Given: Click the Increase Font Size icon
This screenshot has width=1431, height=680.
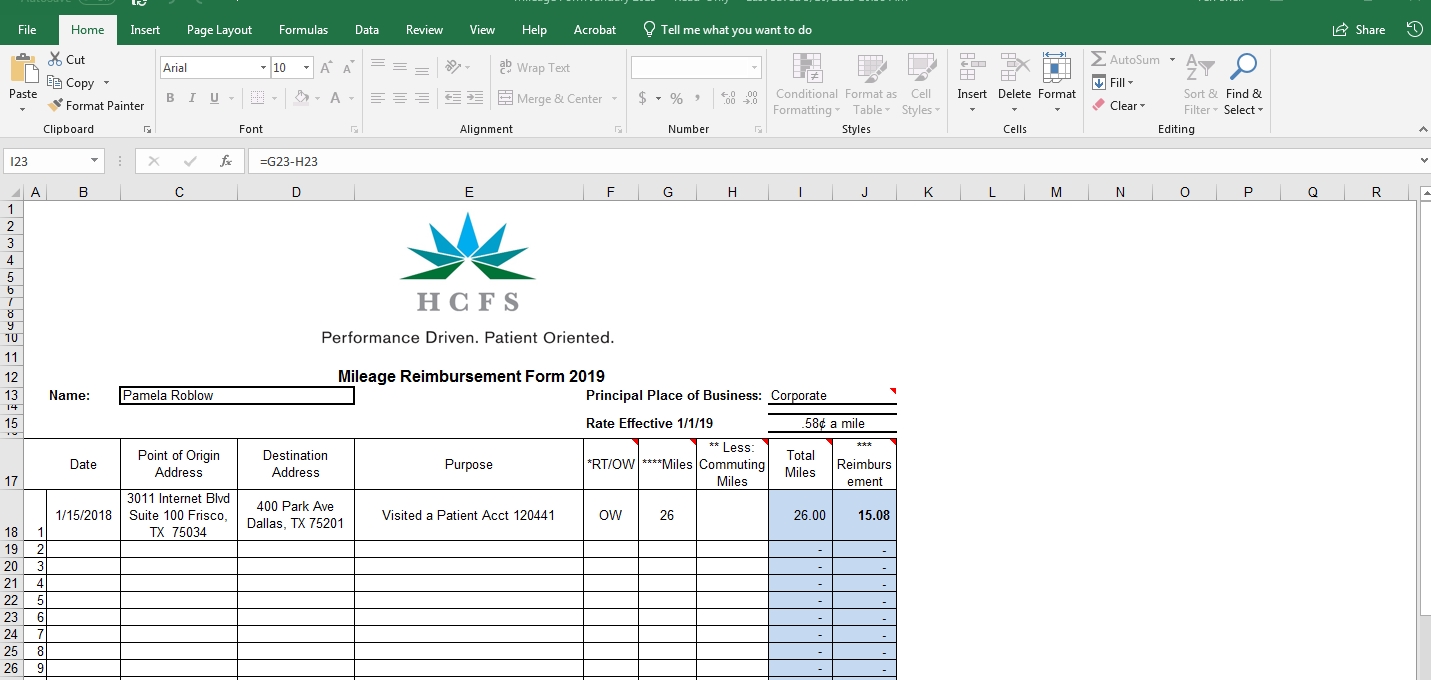Looking at the screenshot, I should click(x=326, y=68).
